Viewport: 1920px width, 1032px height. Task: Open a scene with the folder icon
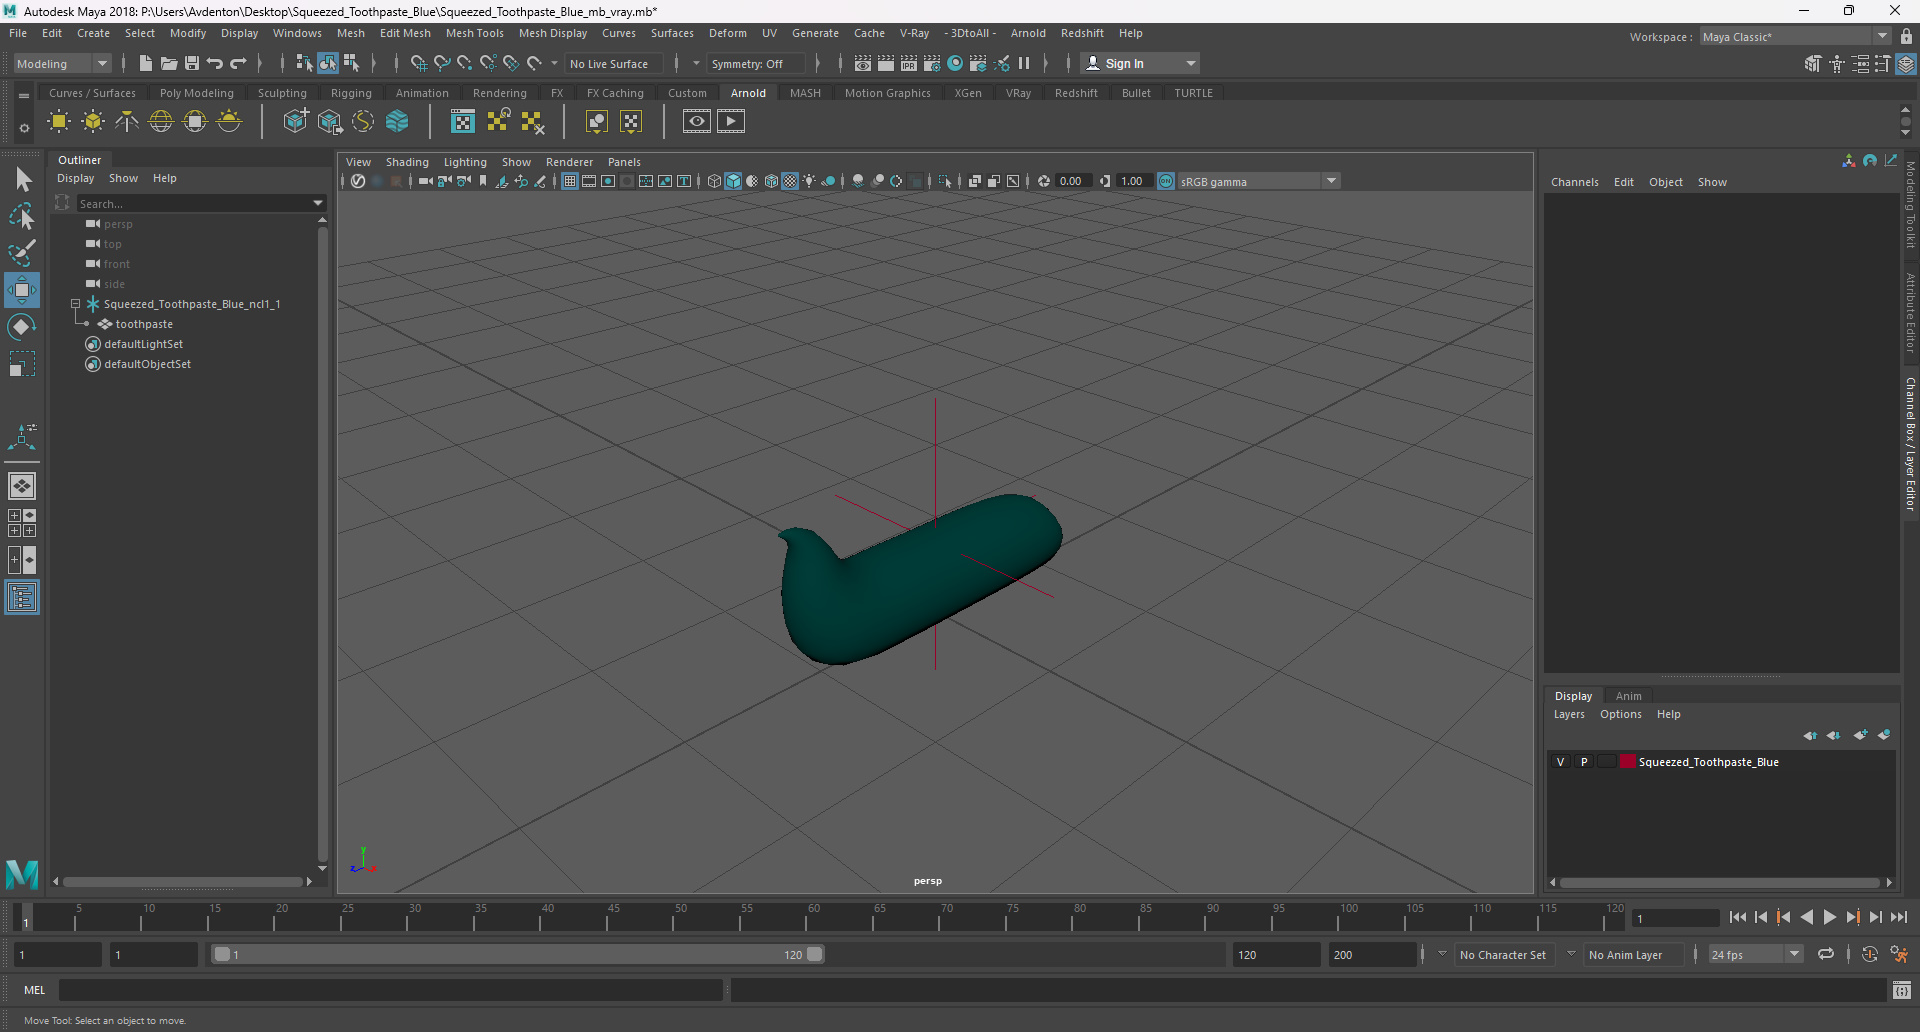169,63
